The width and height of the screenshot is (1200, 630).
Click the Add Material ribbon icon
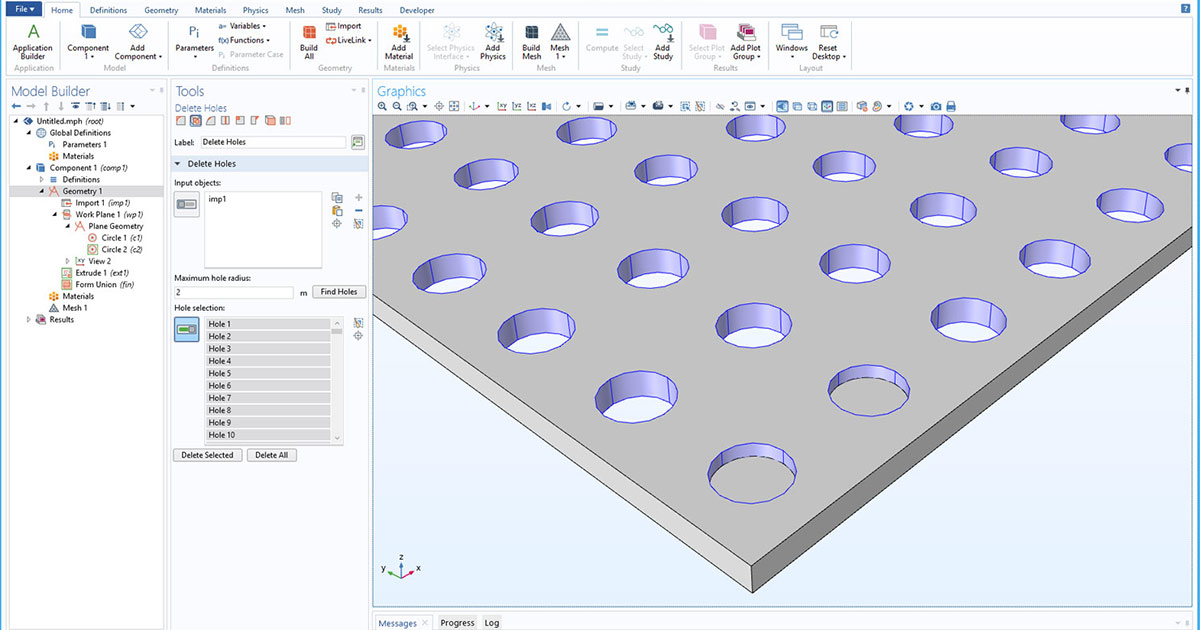tap(399, 42)
